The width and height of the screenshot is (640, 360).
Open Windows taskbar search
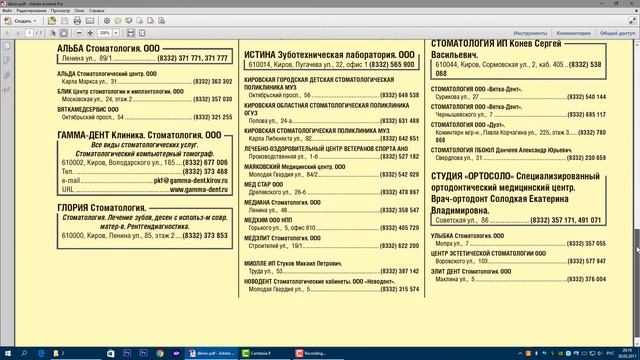click(24, 353)
